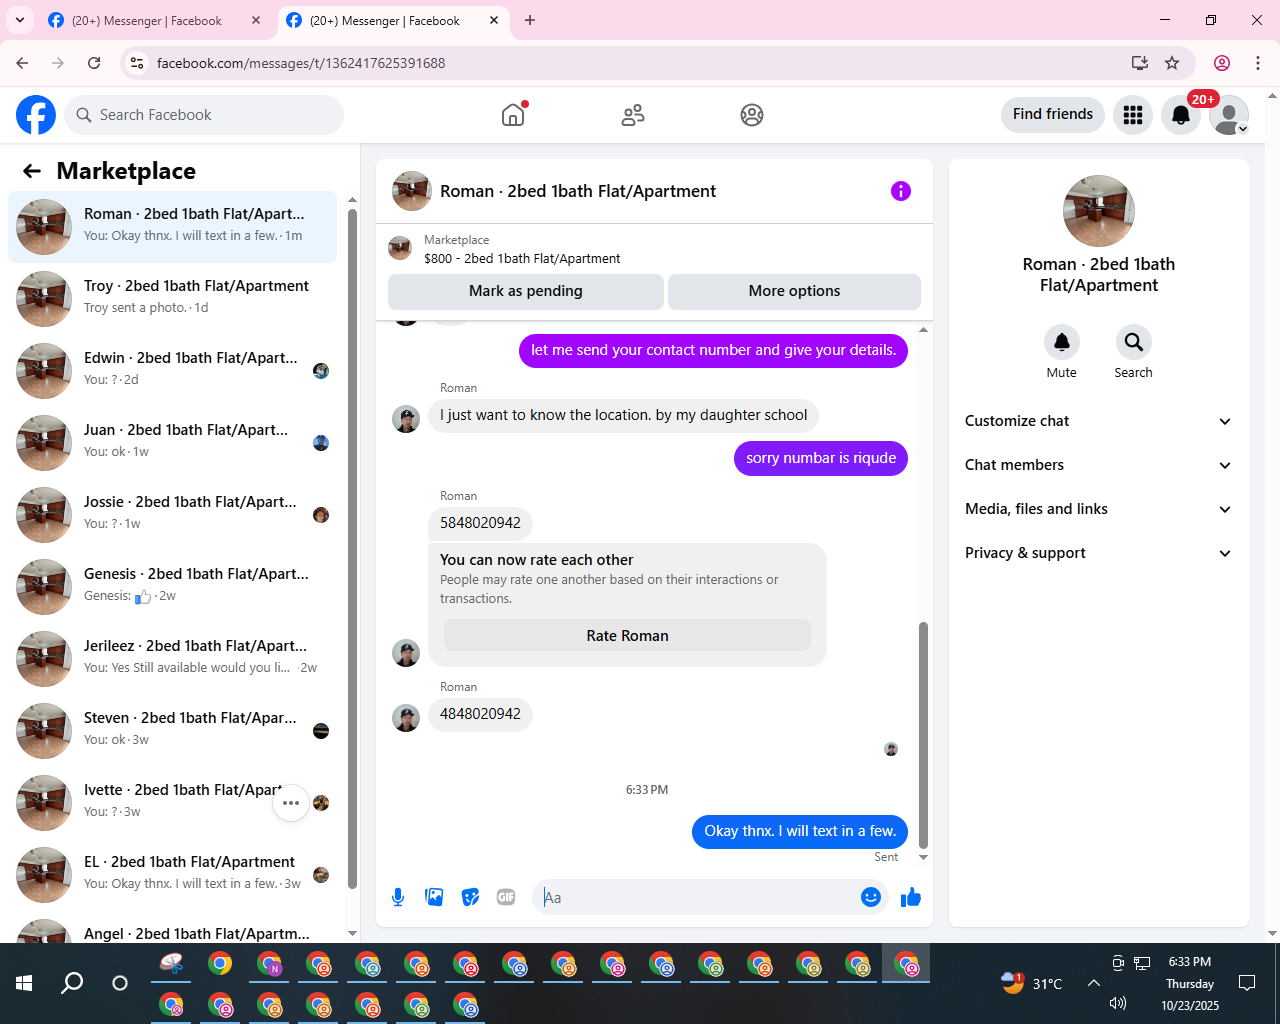Open the $800 - 2bed 1bath listing link
The image size is (1280, 1024).
[522, 258]
